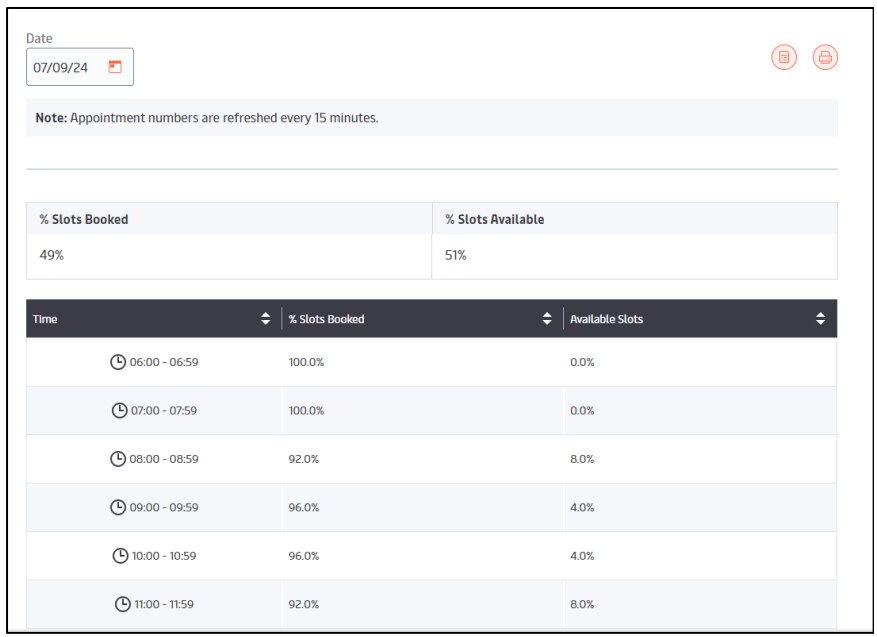The width and height of the screenshot is (877, 637).
Task: Click the clock icon for 10:00 - 10:59
Action: [120, 556]
